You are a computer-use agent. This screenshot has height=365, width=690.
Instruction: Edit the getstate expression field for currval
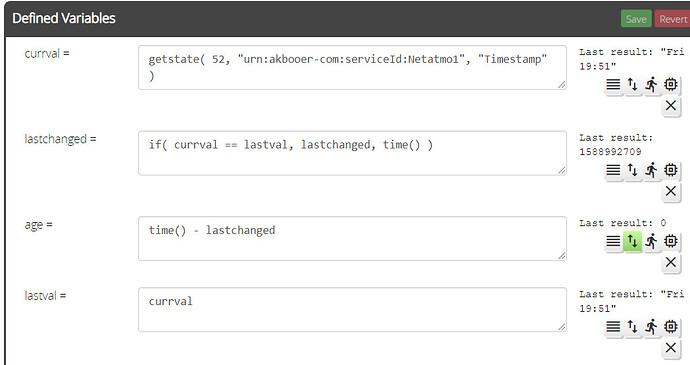(352, 67)
